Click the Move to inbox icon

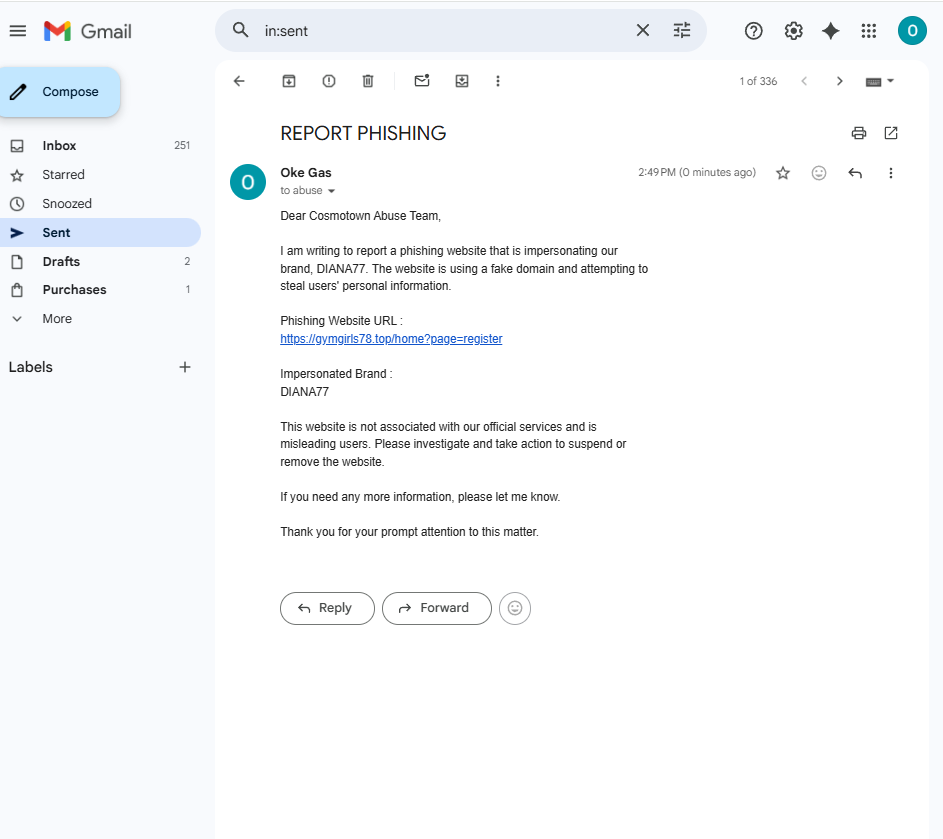coord(462,81)
